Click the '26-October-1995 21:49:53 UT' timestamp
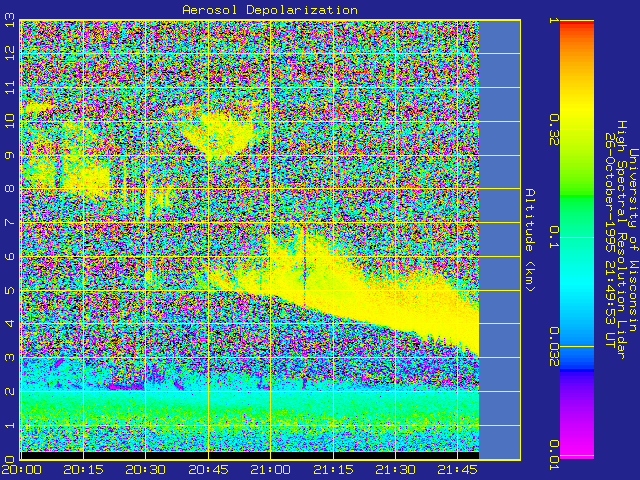 610,240
